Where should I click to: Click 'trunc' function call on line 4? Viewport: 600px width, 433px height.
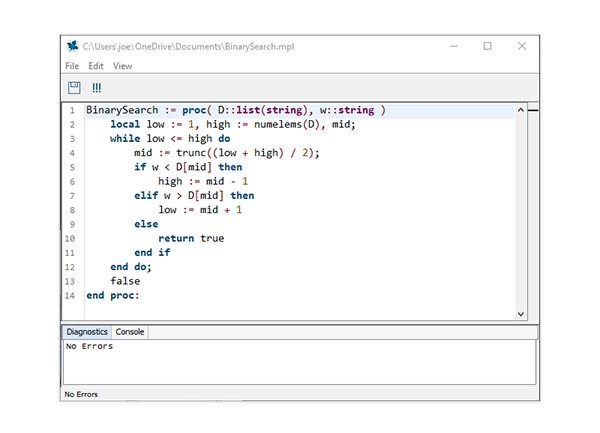191,153
